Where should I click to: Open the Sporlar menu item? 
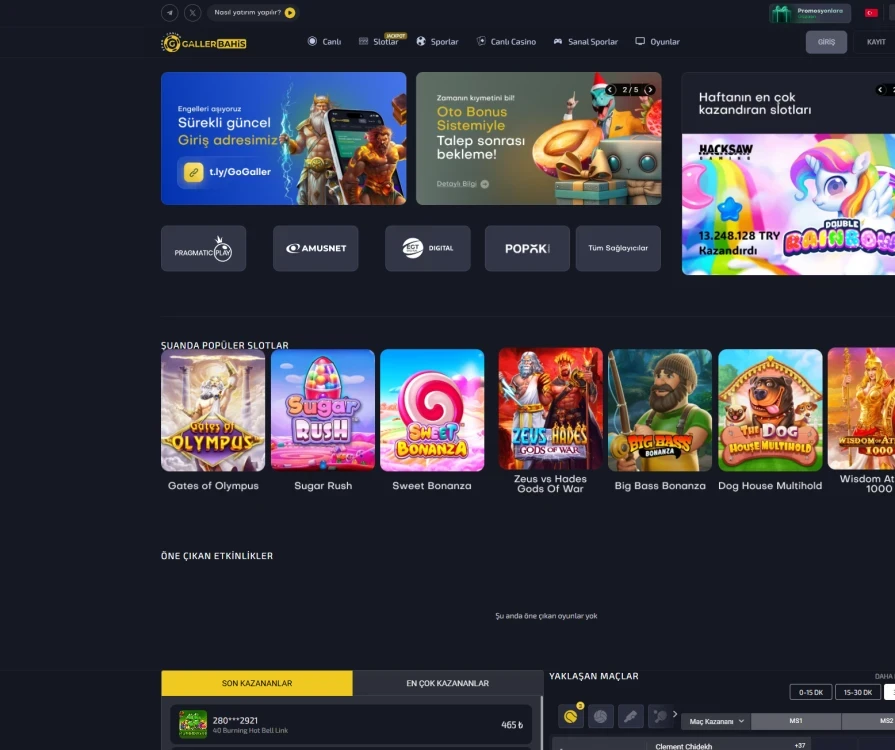(437, 42)
